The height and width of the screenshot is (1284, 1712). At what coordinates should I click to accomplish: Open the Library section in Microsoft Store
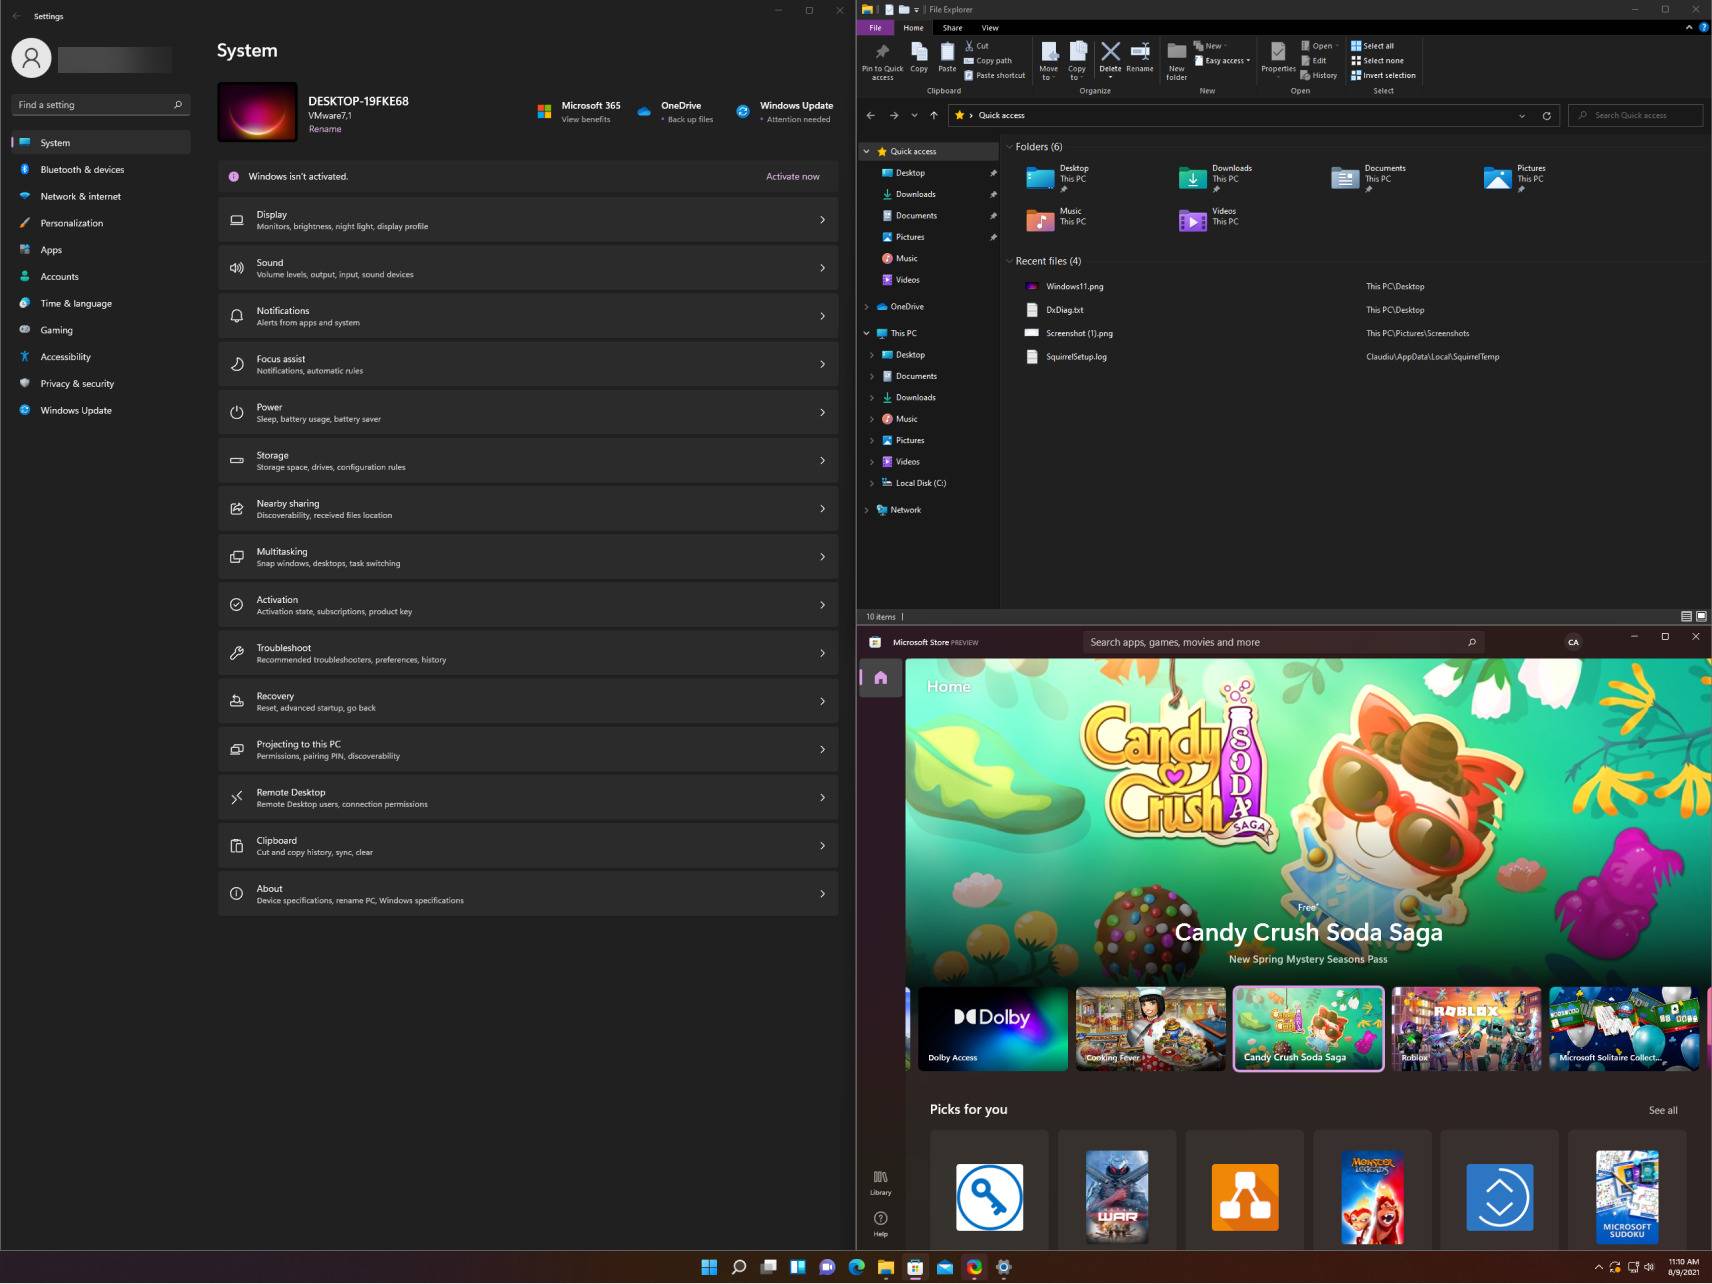click(880, 1183)
